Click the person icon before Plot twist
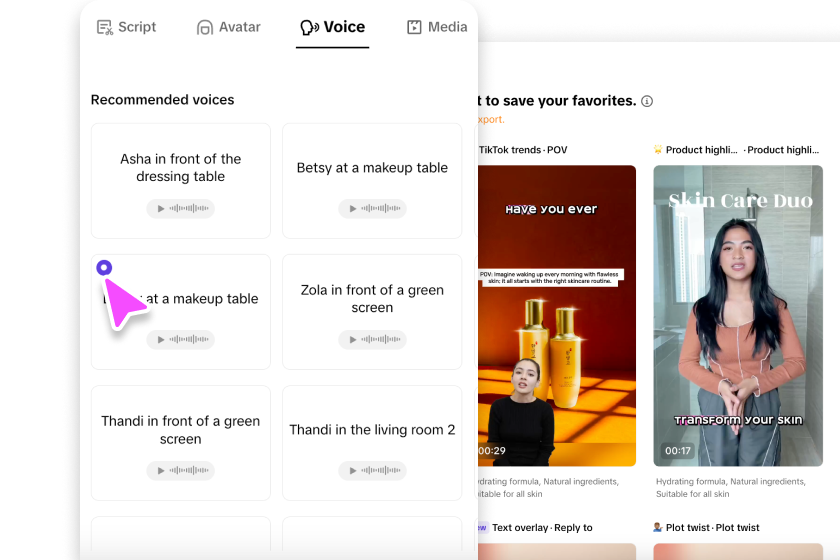The width and height of the screenshot is (840, 560). pyautogui.click(x=658, y=527)
